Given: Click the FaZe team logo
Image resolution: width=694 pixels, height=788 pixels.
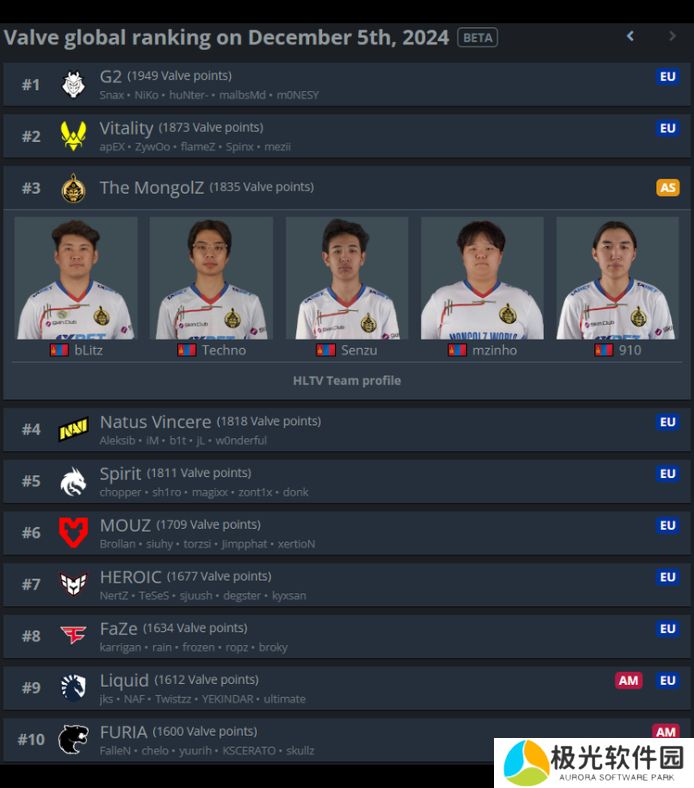Looking at the screenshot, I should [x=73, y=635].
